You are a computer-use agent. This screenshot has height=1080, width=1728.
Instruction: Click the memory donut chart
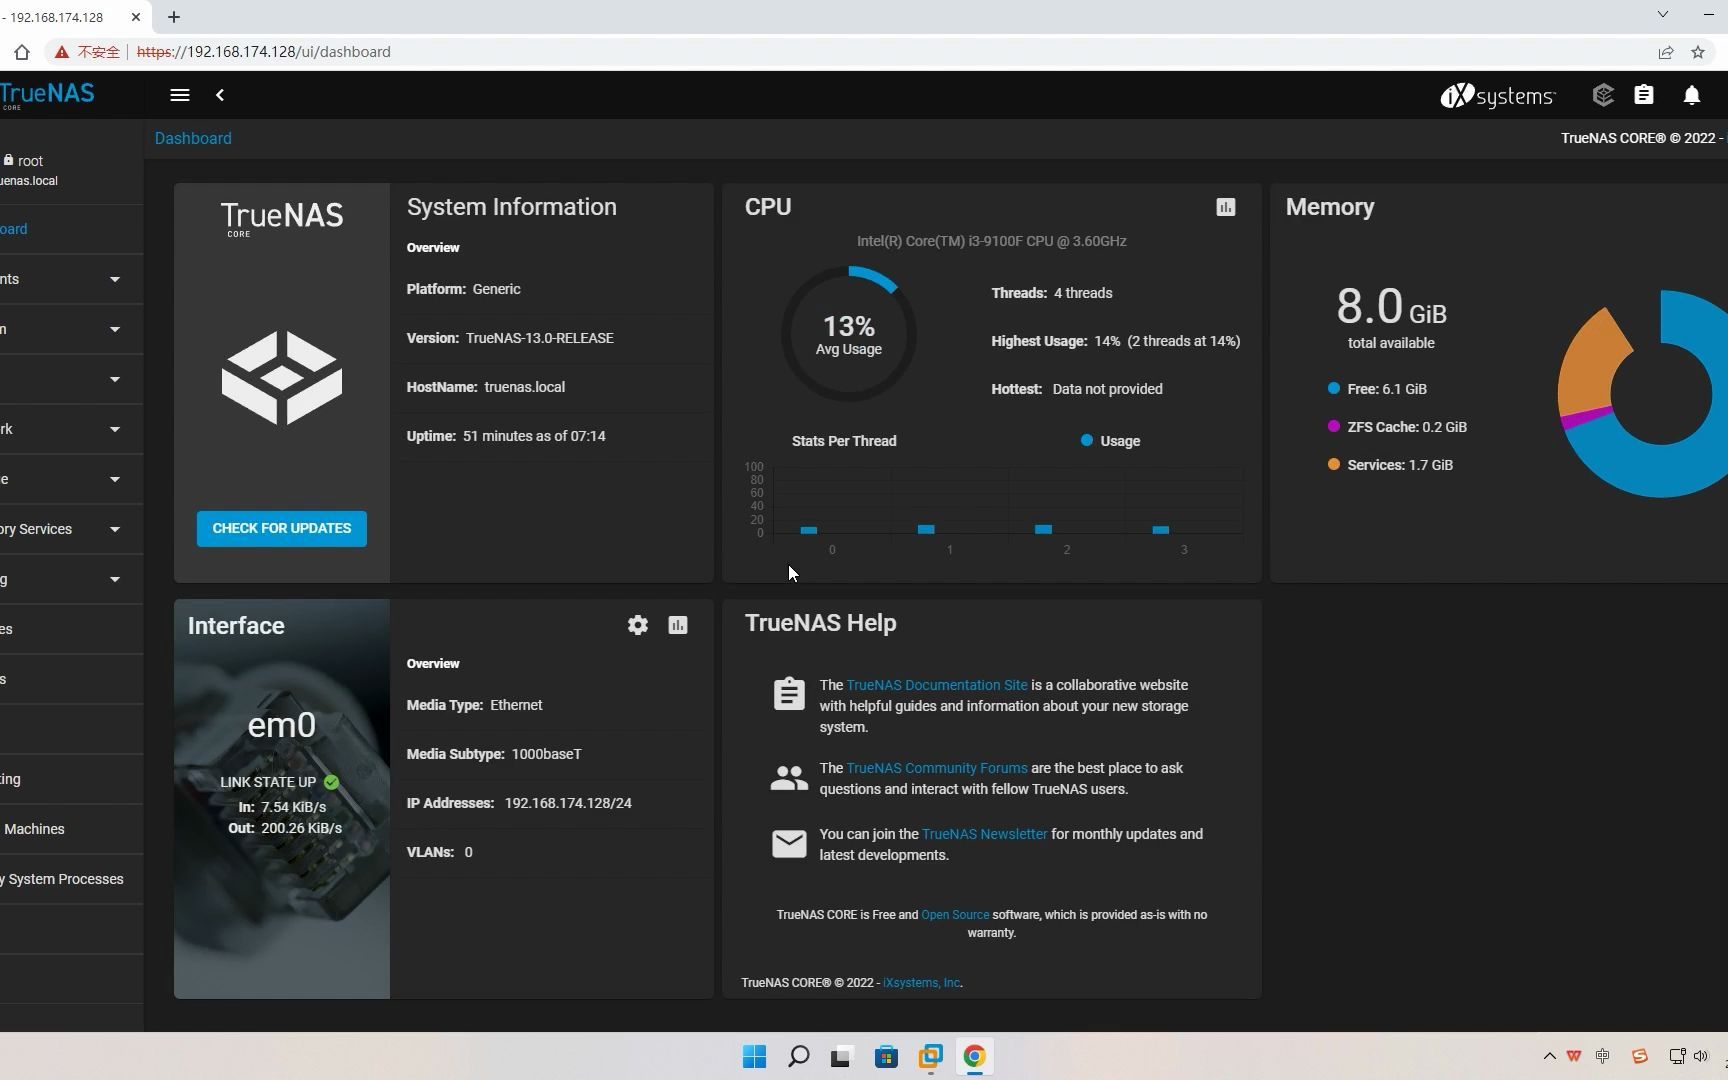click(x=1643, y=394)
